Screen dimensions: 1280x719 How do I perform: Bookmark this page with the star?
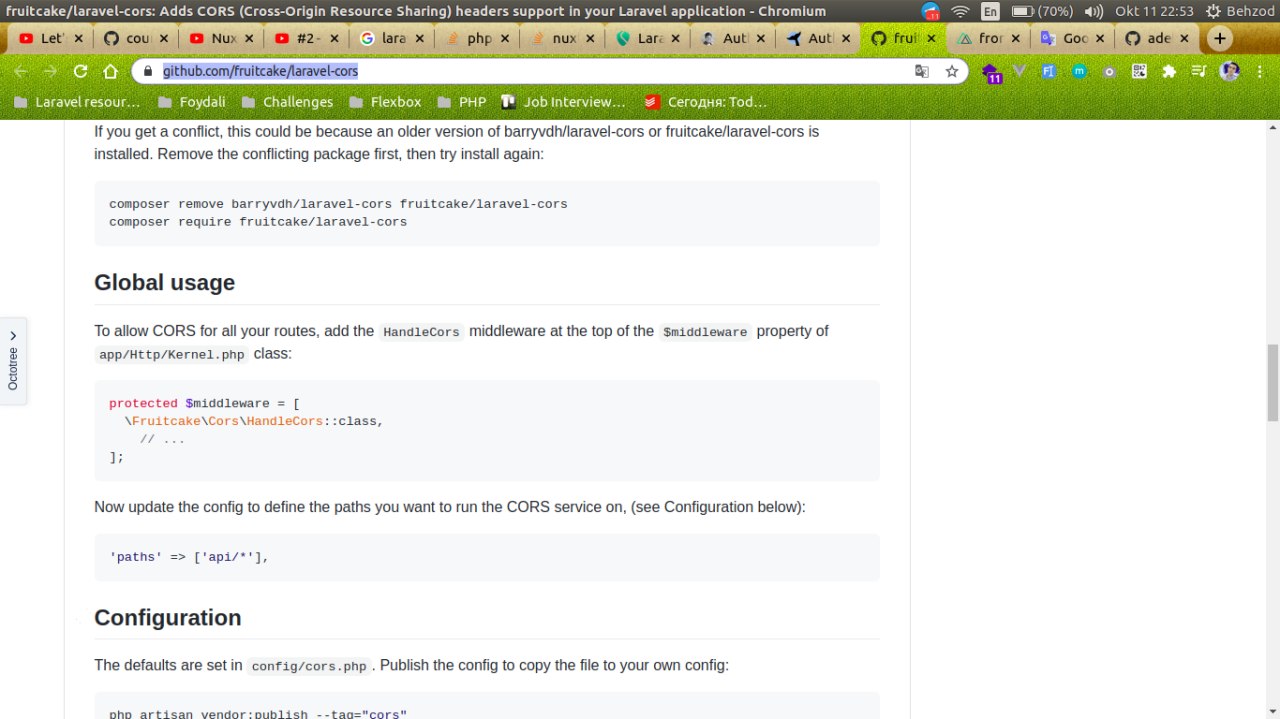(952, 72)
